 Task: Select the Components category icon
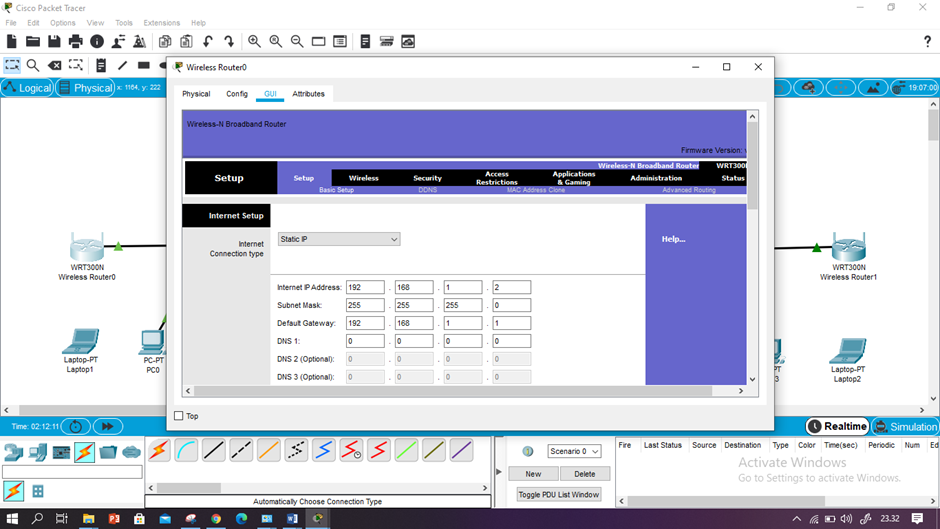[x=61, y=452]
